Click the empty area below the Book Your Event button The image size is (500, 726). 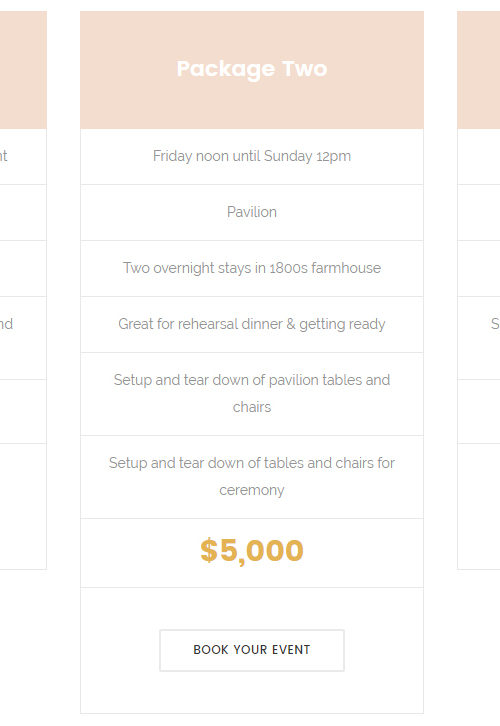pos(252,692)
